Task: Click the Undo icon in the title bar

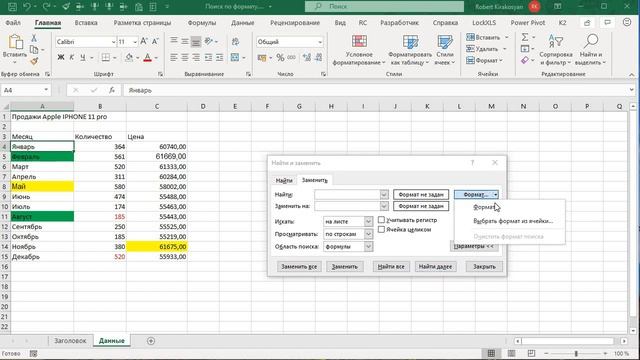Action: (27, 7)
